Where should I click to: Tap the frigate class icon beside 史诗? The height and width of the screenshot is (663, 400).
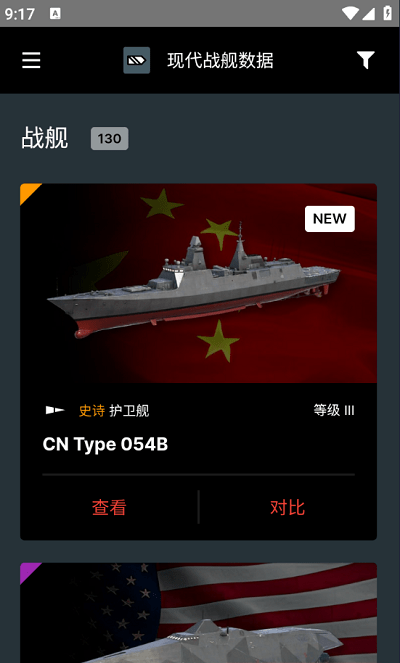tap(55, 410)
